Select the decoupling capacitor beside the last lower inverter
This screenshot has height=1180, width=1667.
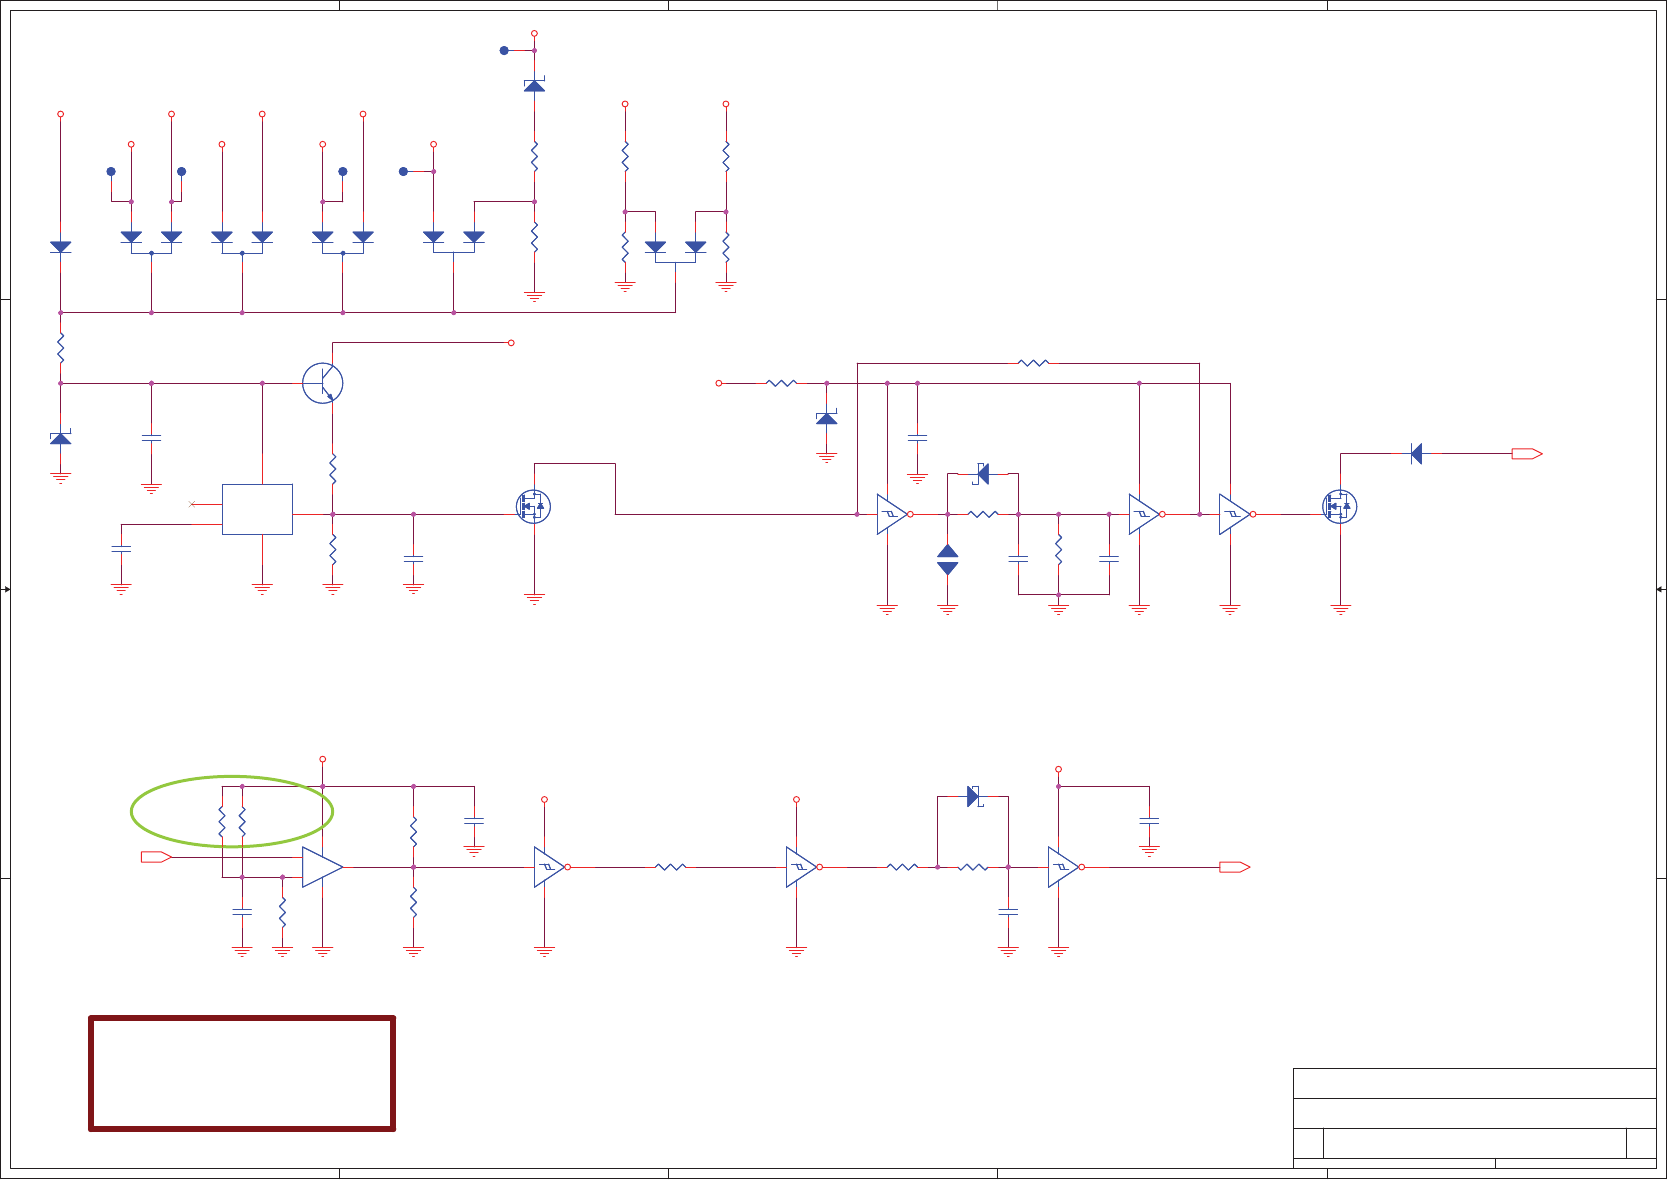point(1149,820)
